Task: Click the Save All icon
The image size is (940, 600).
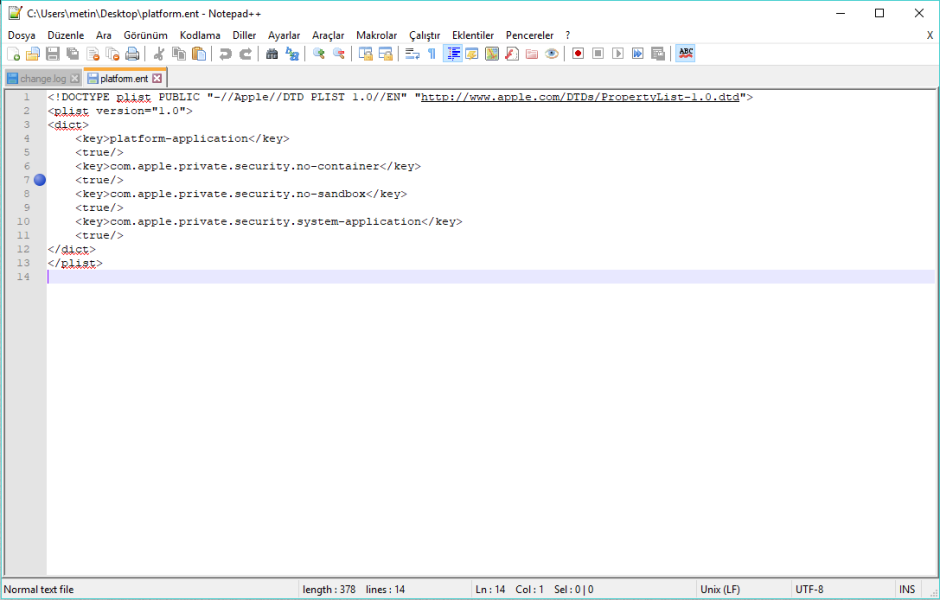Action: pyautogui.click(x=72, y=54)
